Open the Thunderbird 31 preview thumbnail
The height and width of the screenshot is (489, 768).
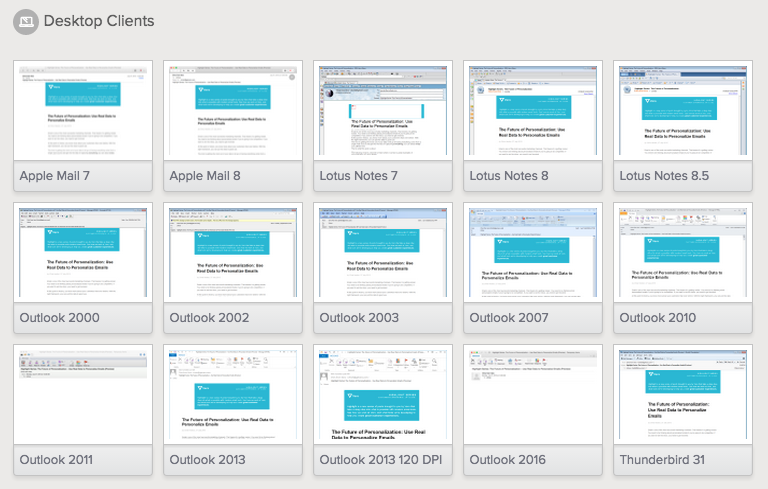point(683,395)
